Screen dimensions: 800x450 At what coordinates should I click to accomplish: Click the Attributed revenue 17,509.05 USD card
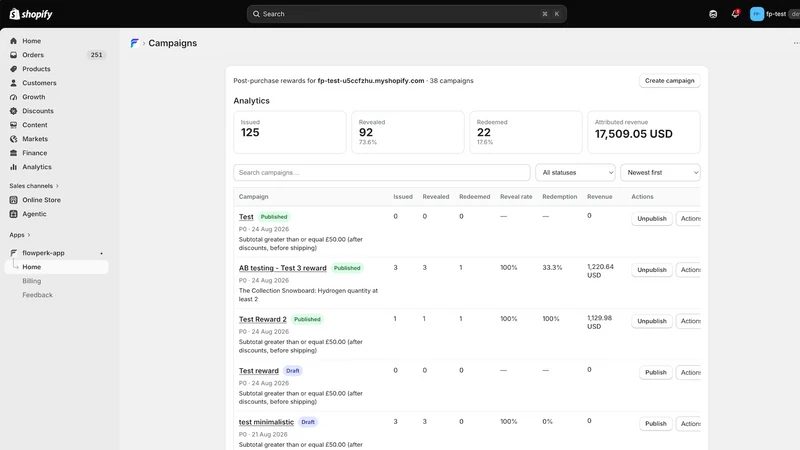click(644, 132)
